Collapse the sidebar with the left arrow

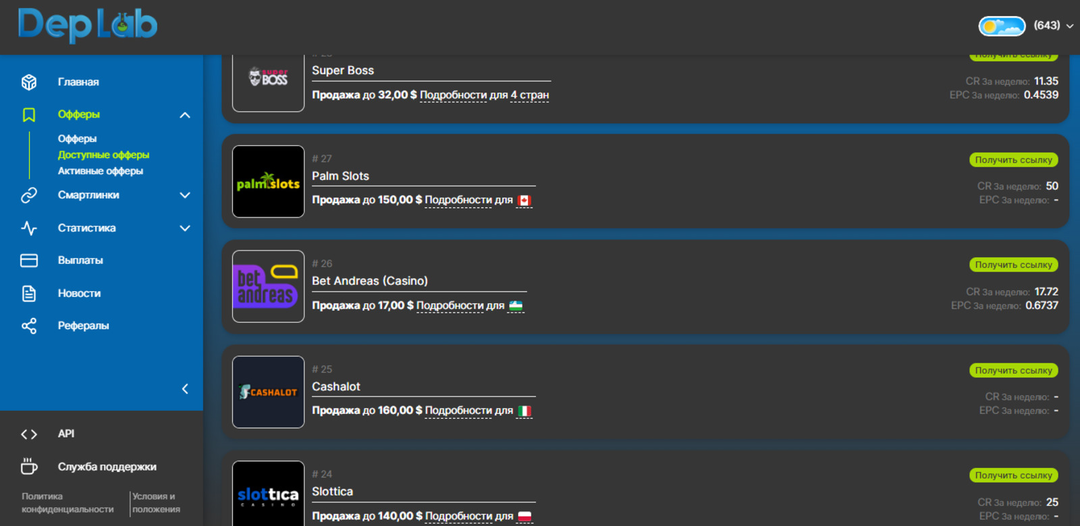point(185,389)
